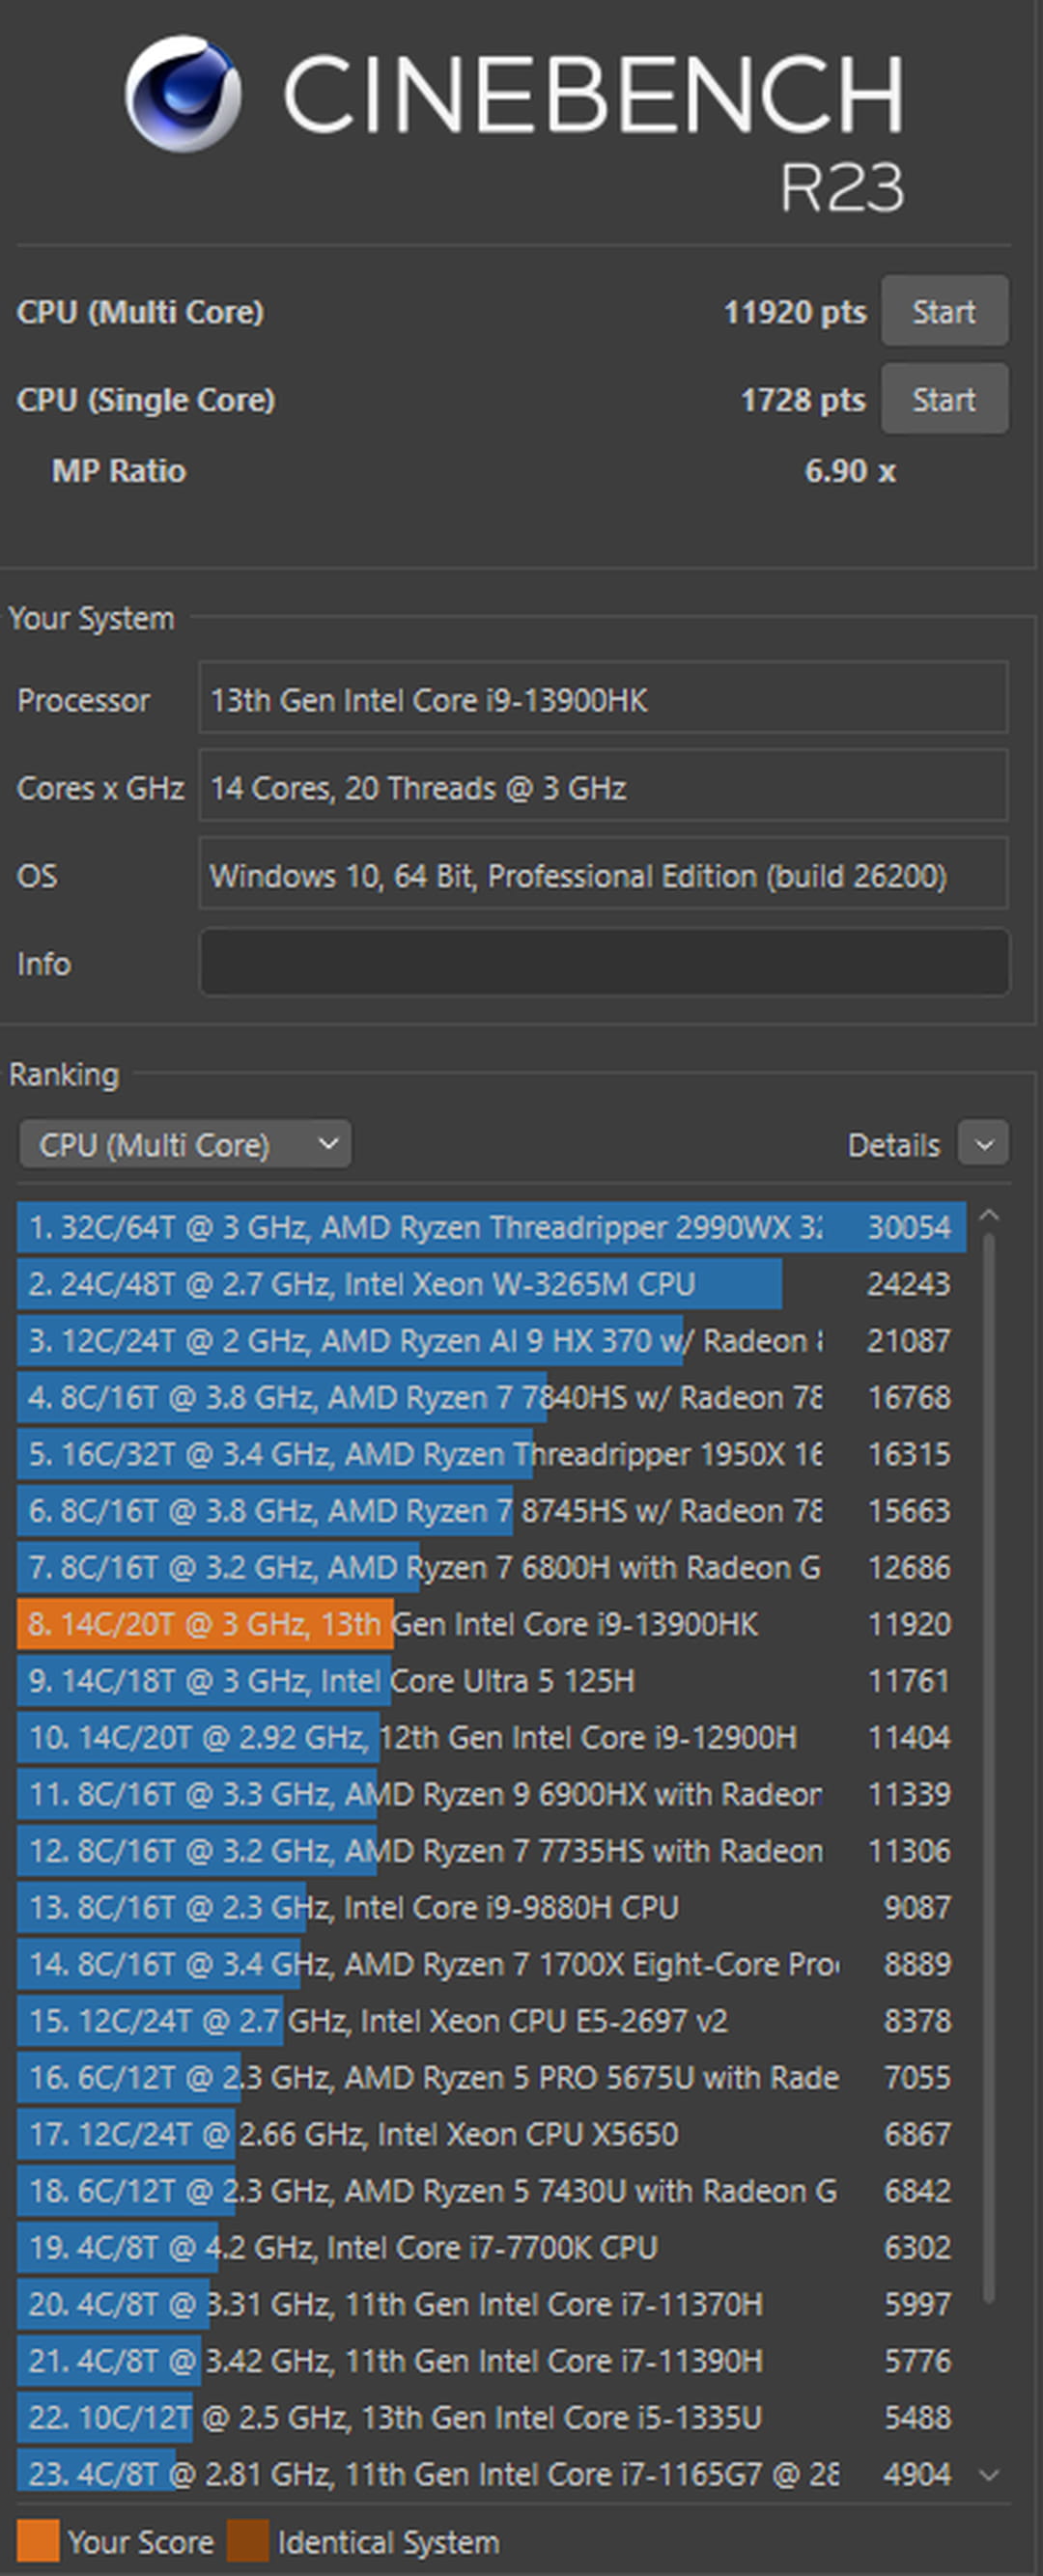1043x2576 pixels.
Task: Select the Threadripper 2990WX ranking entry
Action: pyautogui.click(x=490, y=1227)
